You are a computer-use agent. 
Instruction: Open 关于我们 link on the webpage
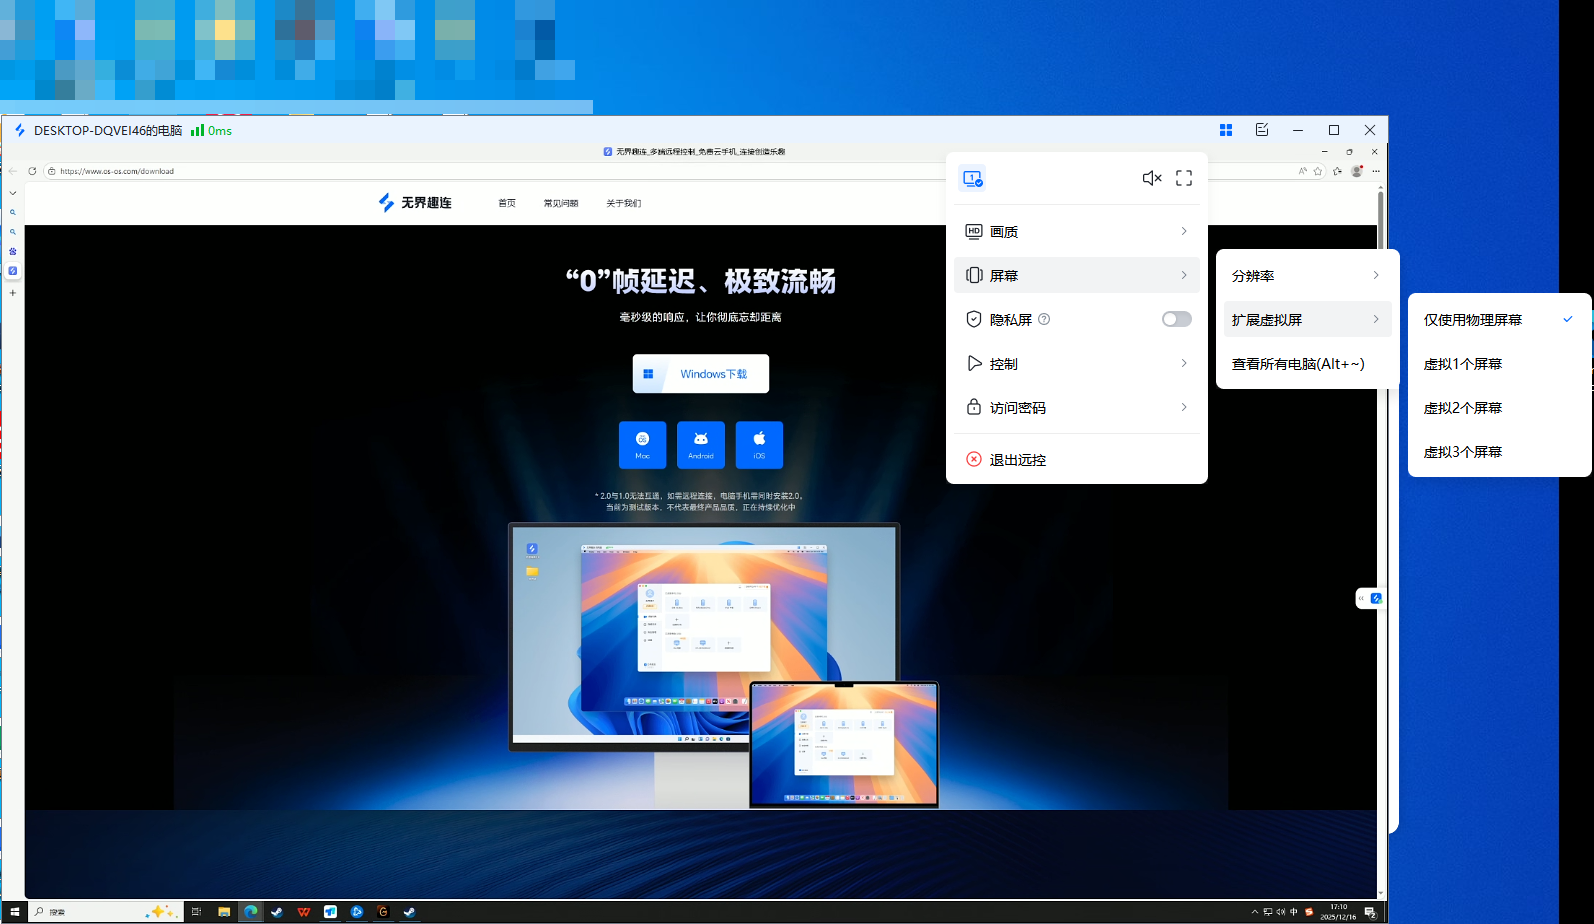click(624, 203)
